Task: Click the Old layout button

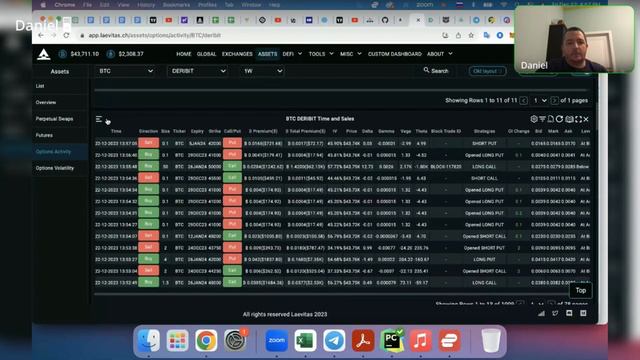Action: [x=487, y=71]
